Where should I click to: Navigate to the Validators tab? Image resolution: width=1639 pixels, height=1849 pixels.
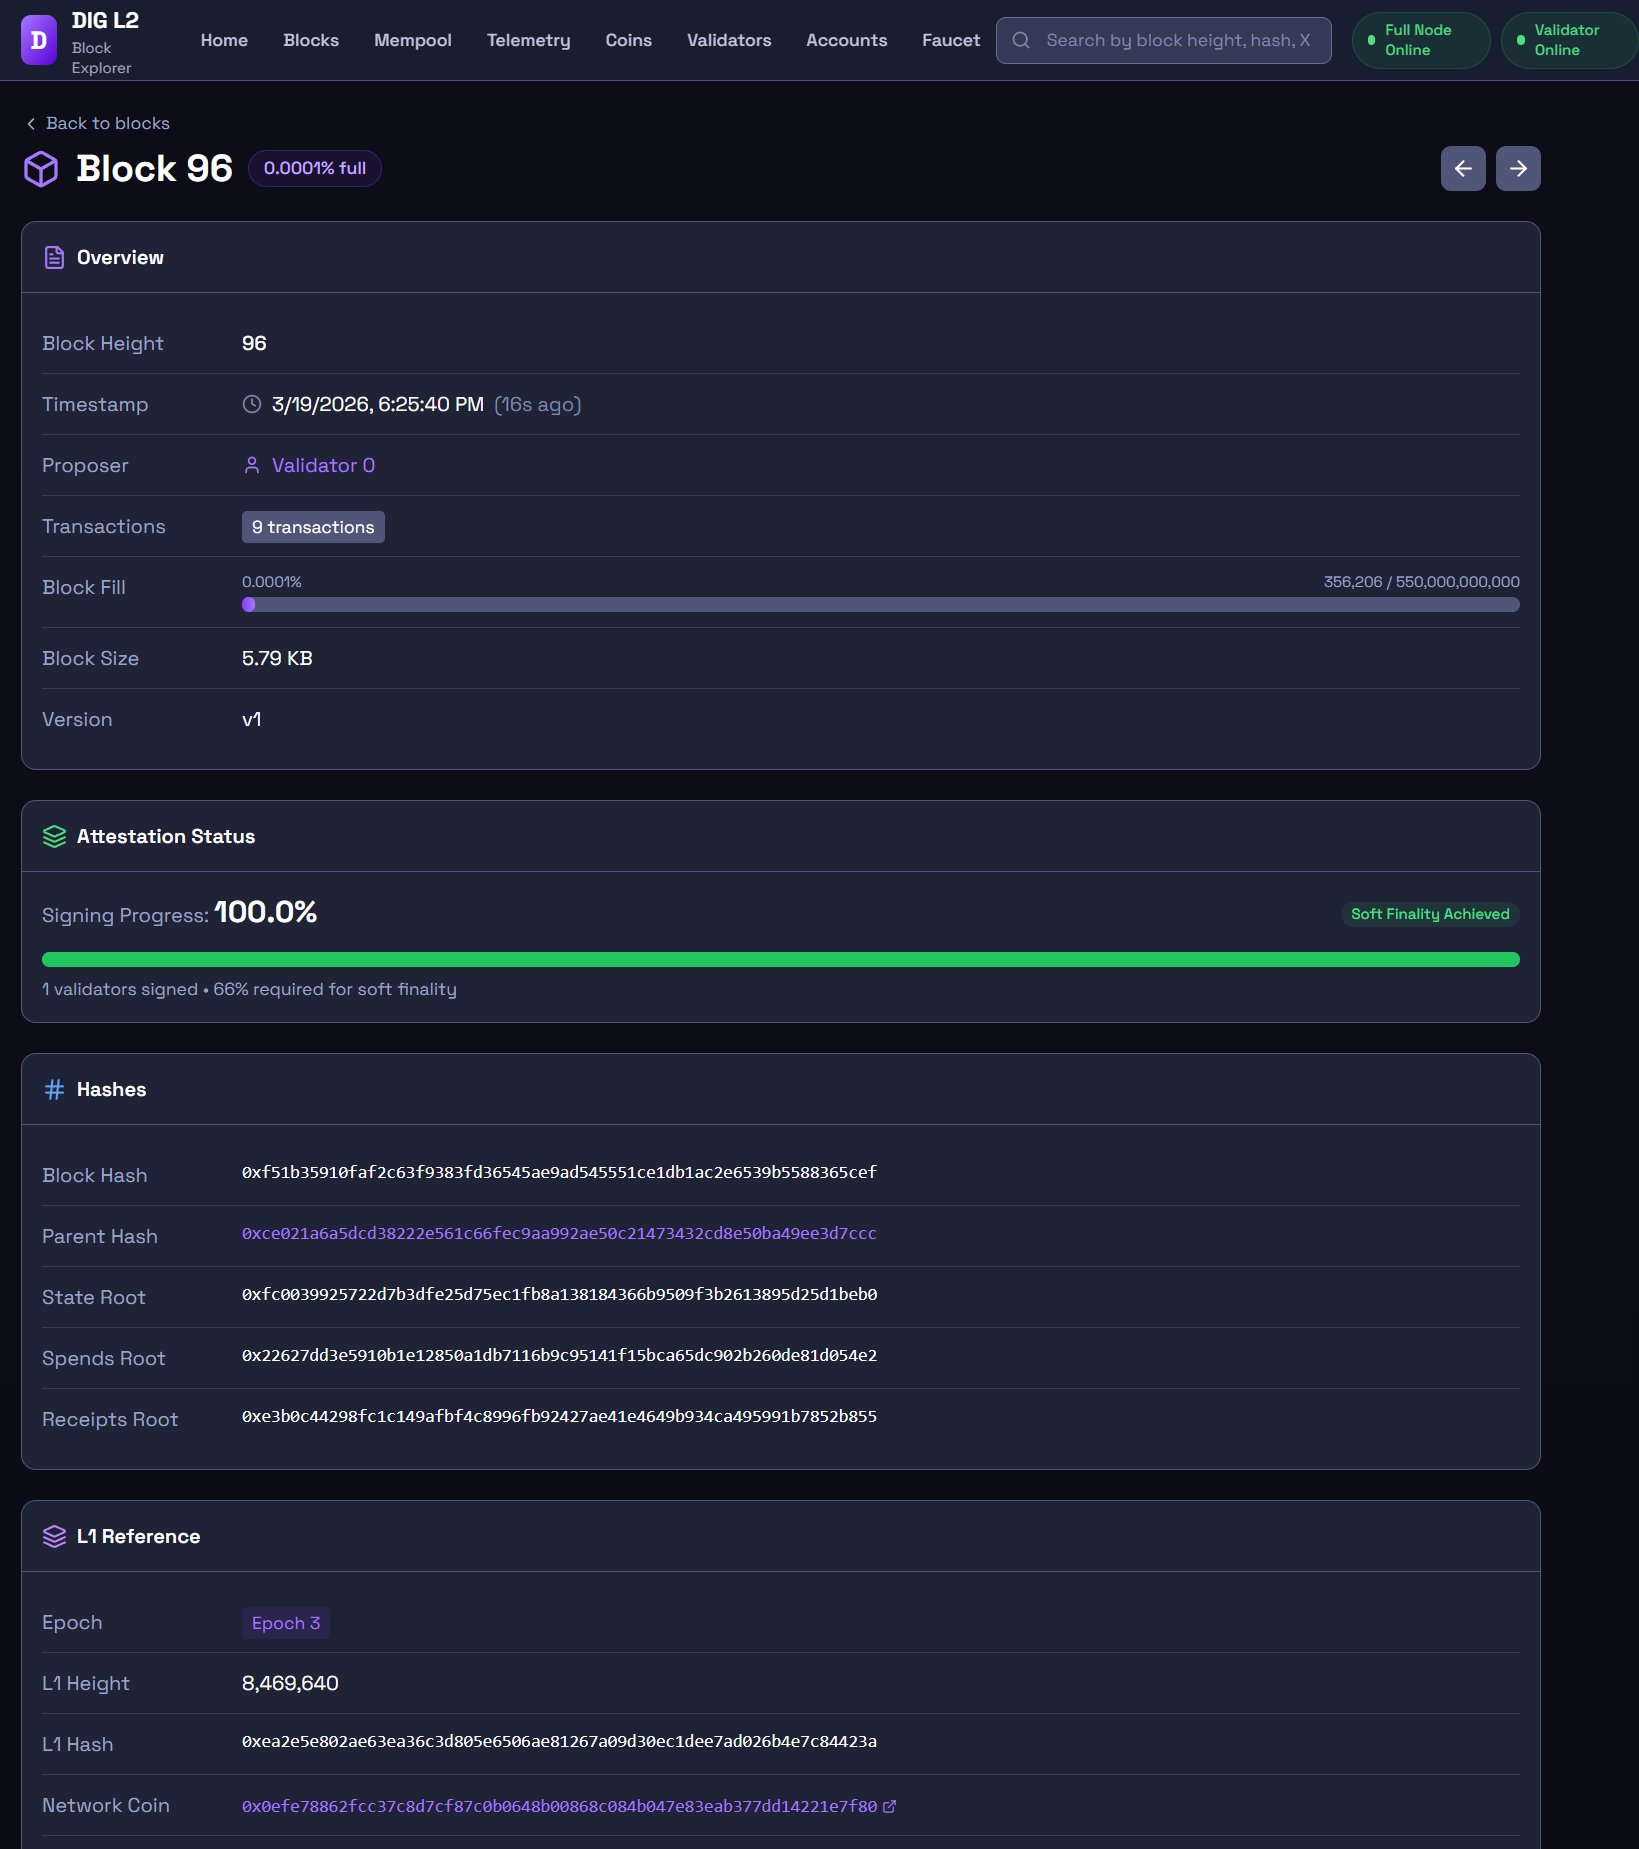pyautogui.click(x=728, y=40)
